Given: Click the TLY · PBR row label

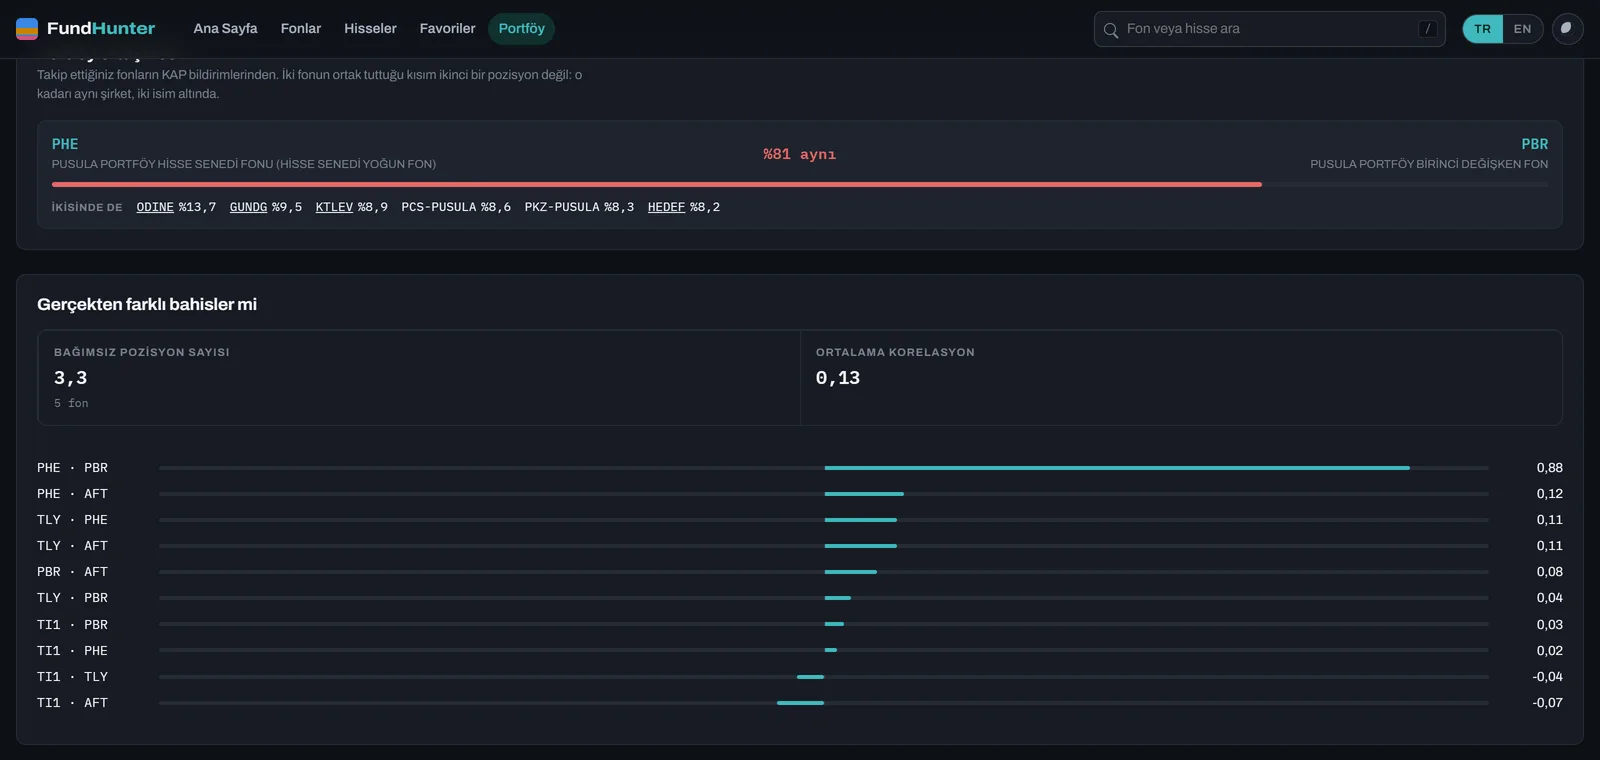Looking at the screenshot, I should 72,598.
